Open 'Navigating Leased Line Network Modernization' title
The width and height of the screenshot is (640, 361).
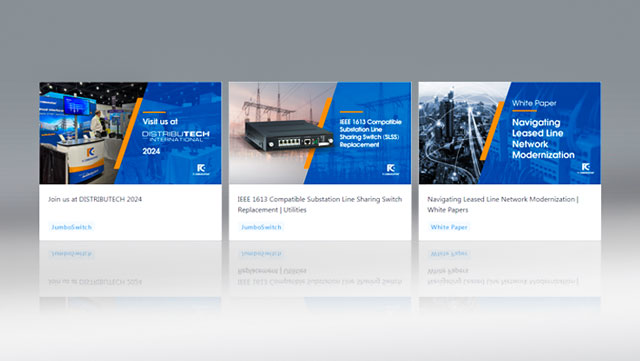coord(502,205)
